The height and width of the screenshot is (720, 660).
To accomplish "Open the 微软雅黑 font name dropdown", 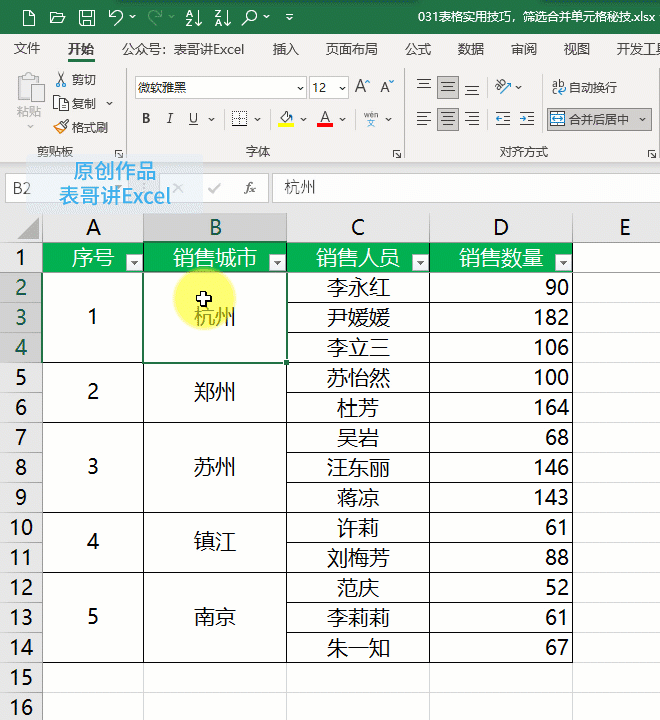I will pos(300,88).
